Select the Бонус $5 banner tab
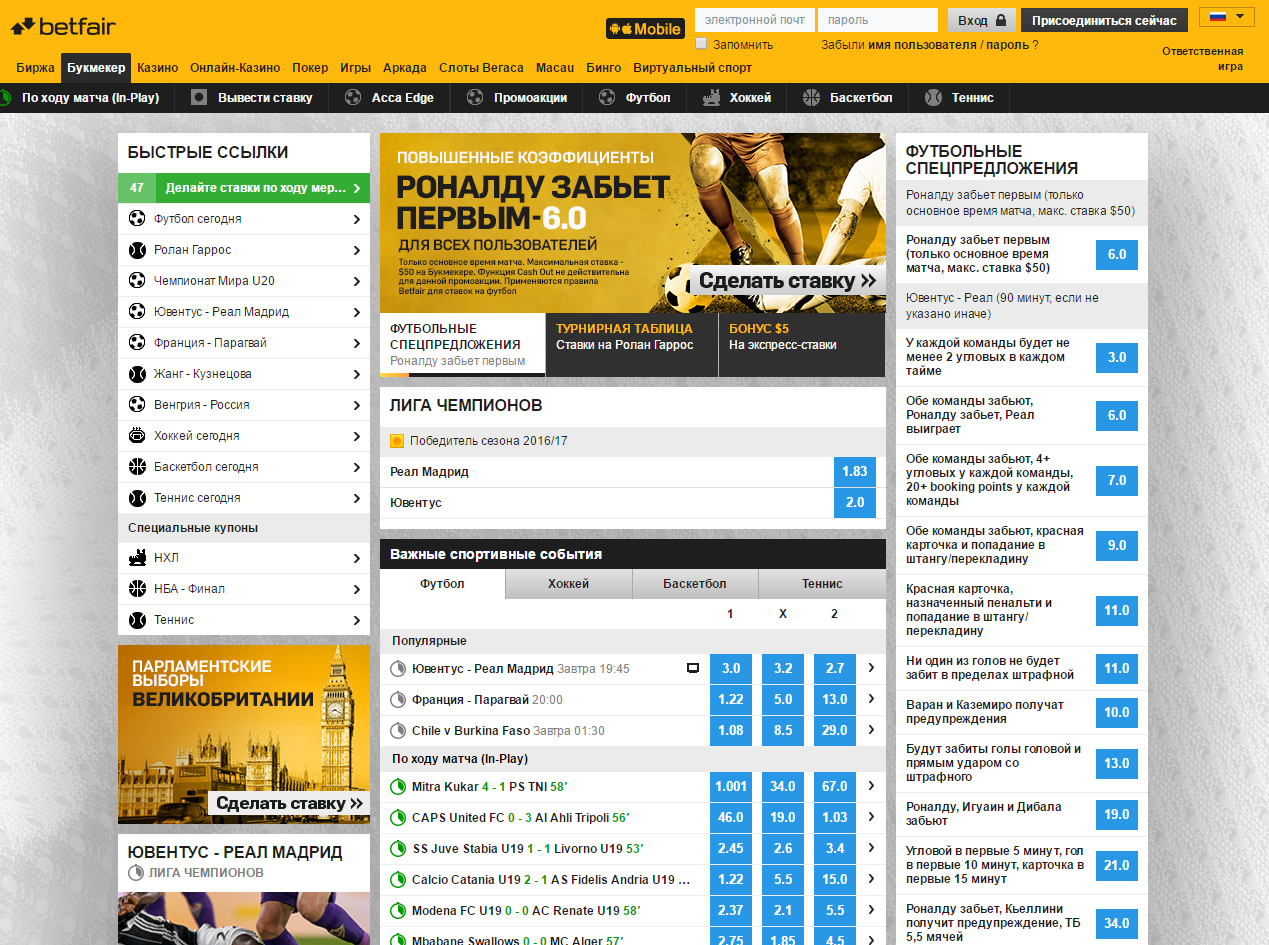Viewport: 1269px width, 945px height. coord(802,345)
